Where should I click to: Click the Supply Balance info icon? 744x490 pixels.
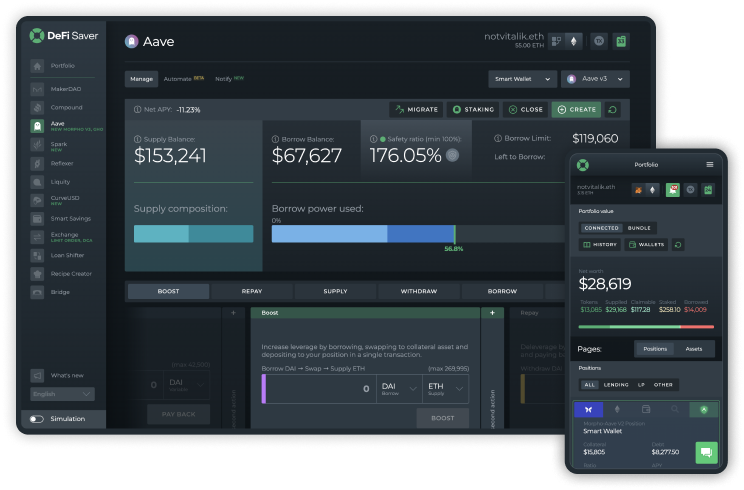click(138, 139)
